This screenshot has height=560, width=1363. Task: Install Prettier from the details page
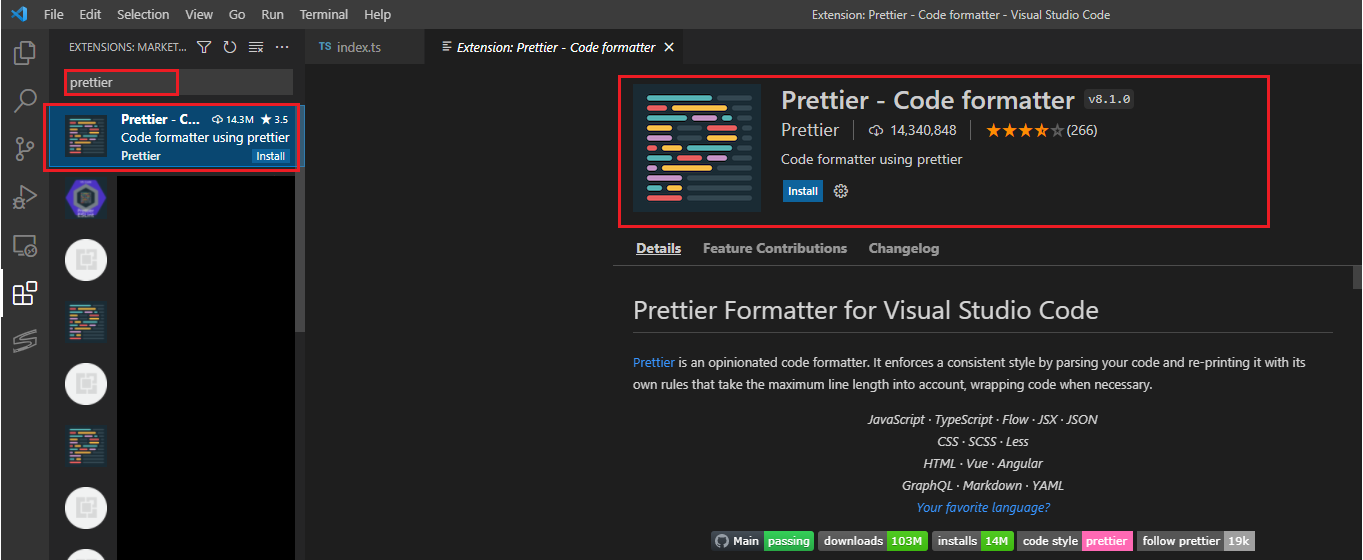(803, 191)
